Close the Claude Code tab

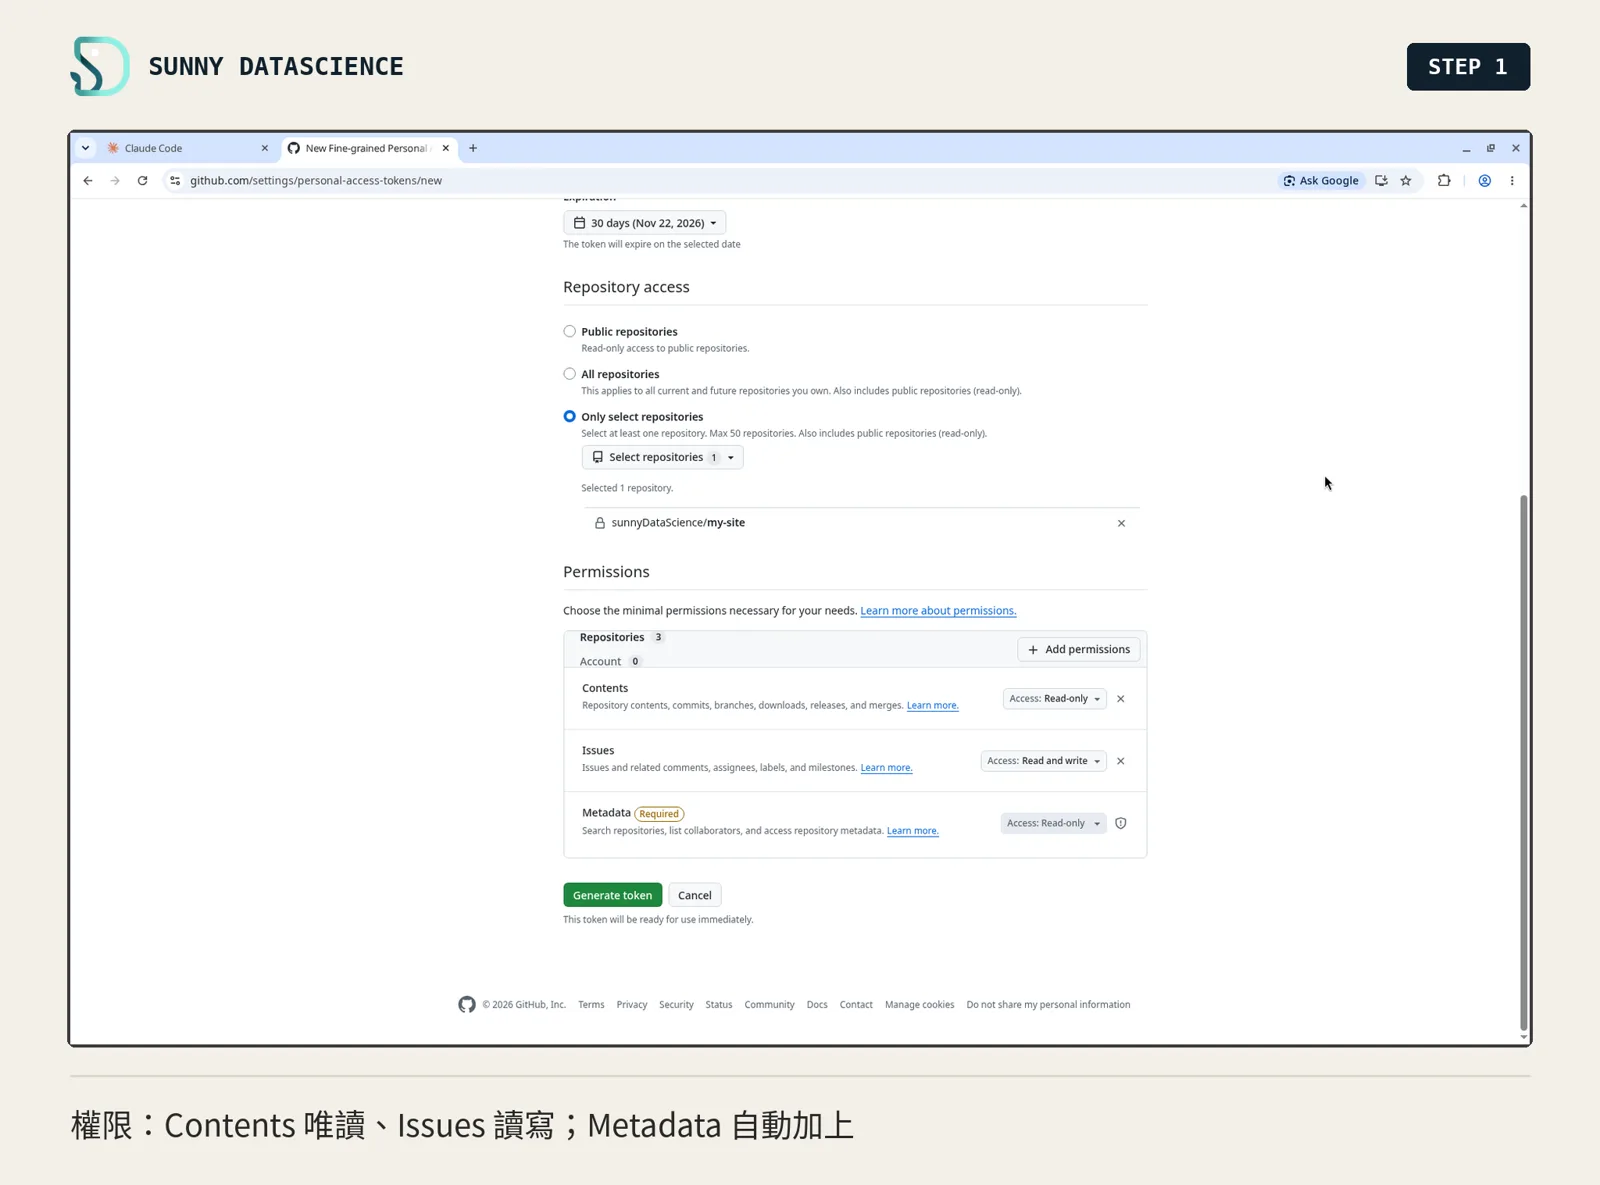pos(265,148)
